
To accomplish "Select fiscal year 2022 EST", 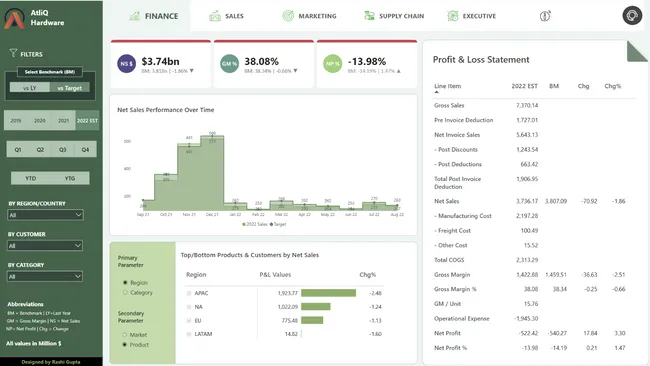I will [x=87, y=121].
